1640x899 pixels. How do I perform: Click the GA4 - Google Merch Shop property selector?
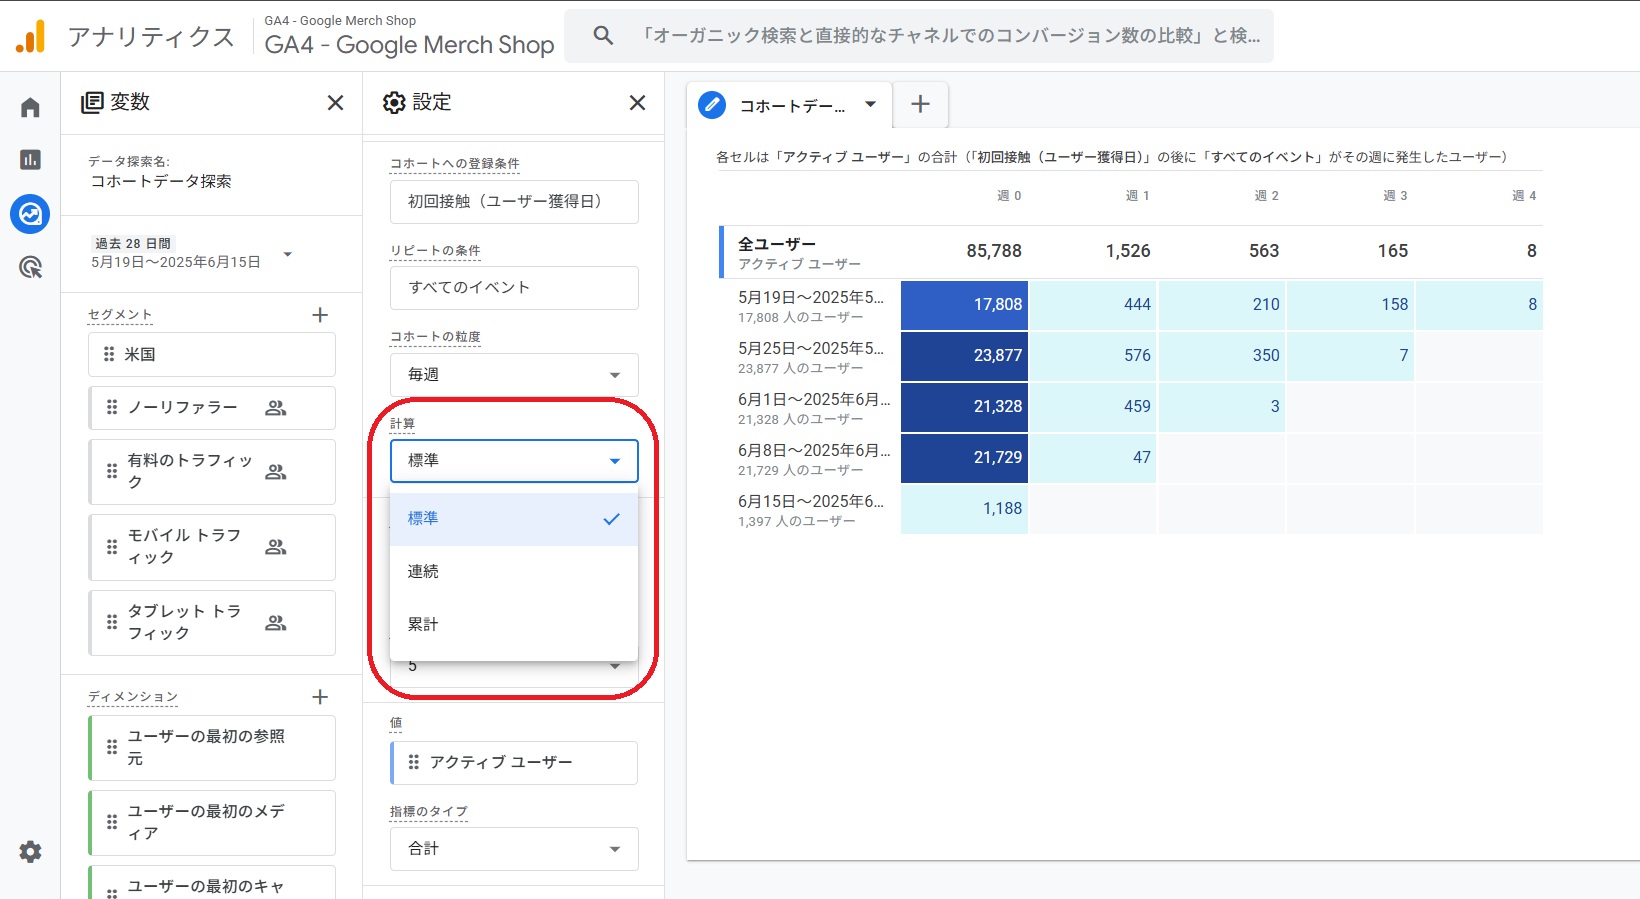tap(409, 36)
